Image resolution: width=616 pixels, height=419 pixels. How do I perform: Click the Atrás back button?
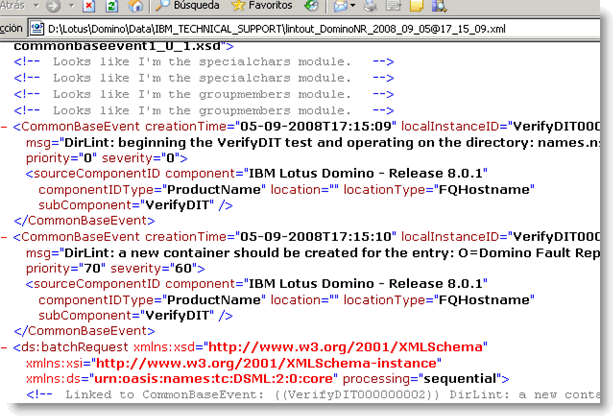pyautogui.click(x=14, y=6)
